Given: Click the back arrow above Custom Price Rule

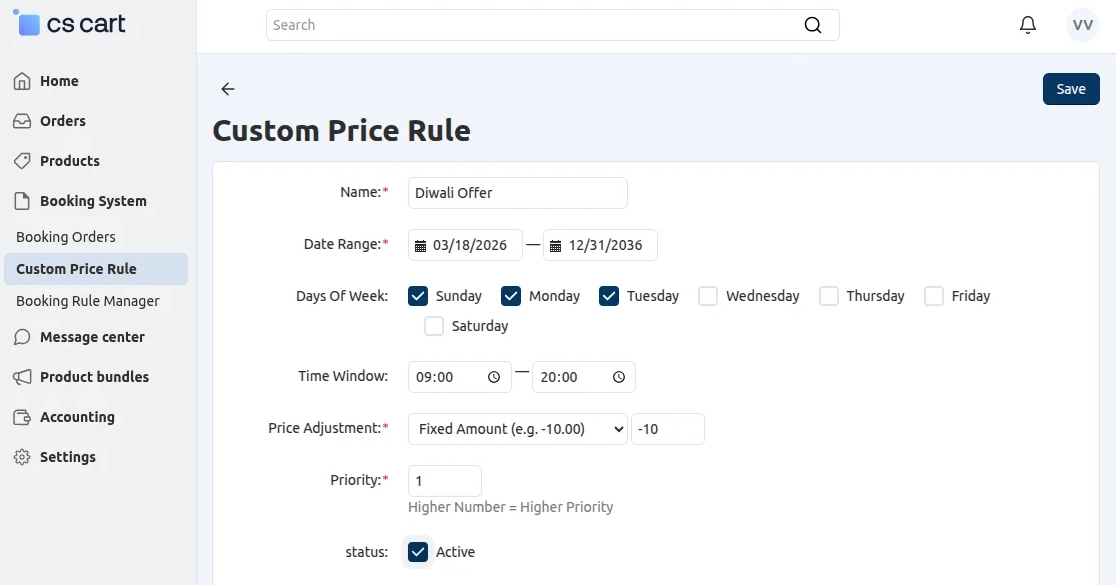Looking at the screenshot, I should tap(227, 89).
